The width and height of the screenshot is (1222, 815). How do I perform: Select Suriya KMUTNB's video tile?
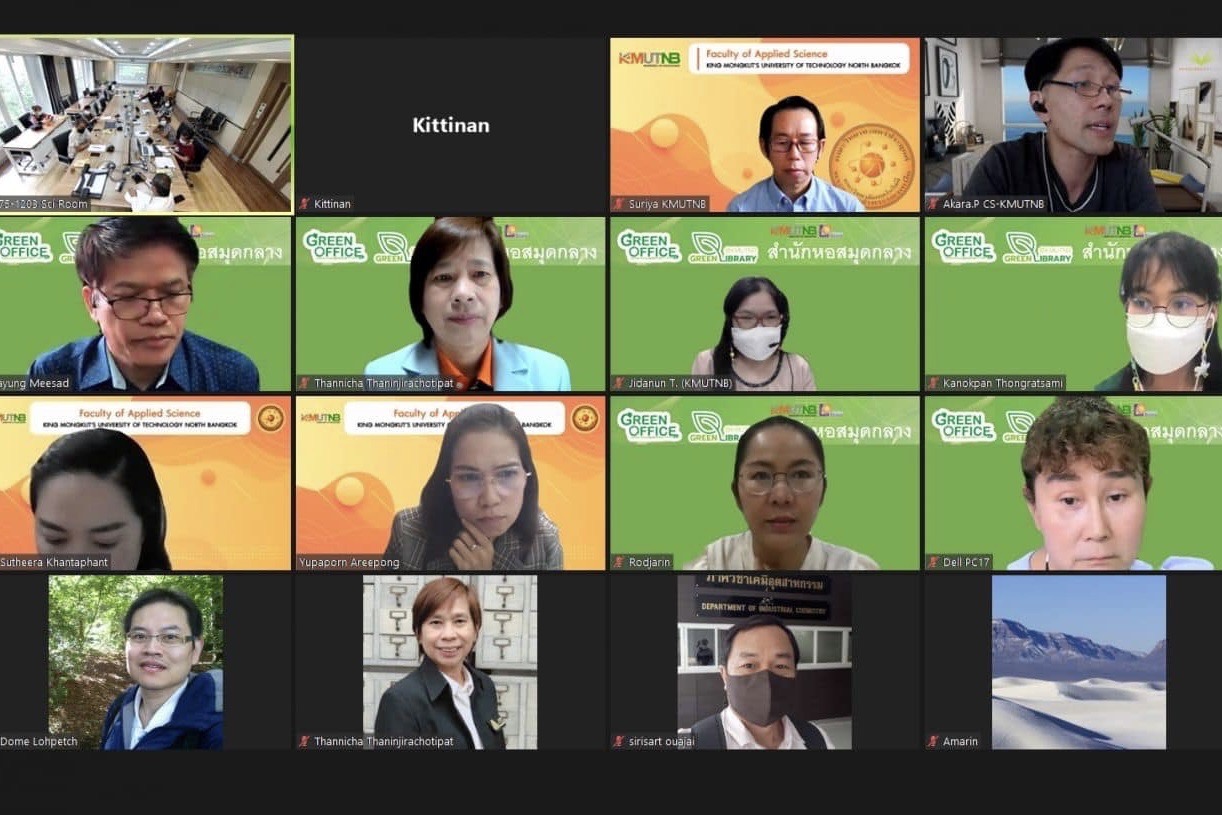(765, 125)
